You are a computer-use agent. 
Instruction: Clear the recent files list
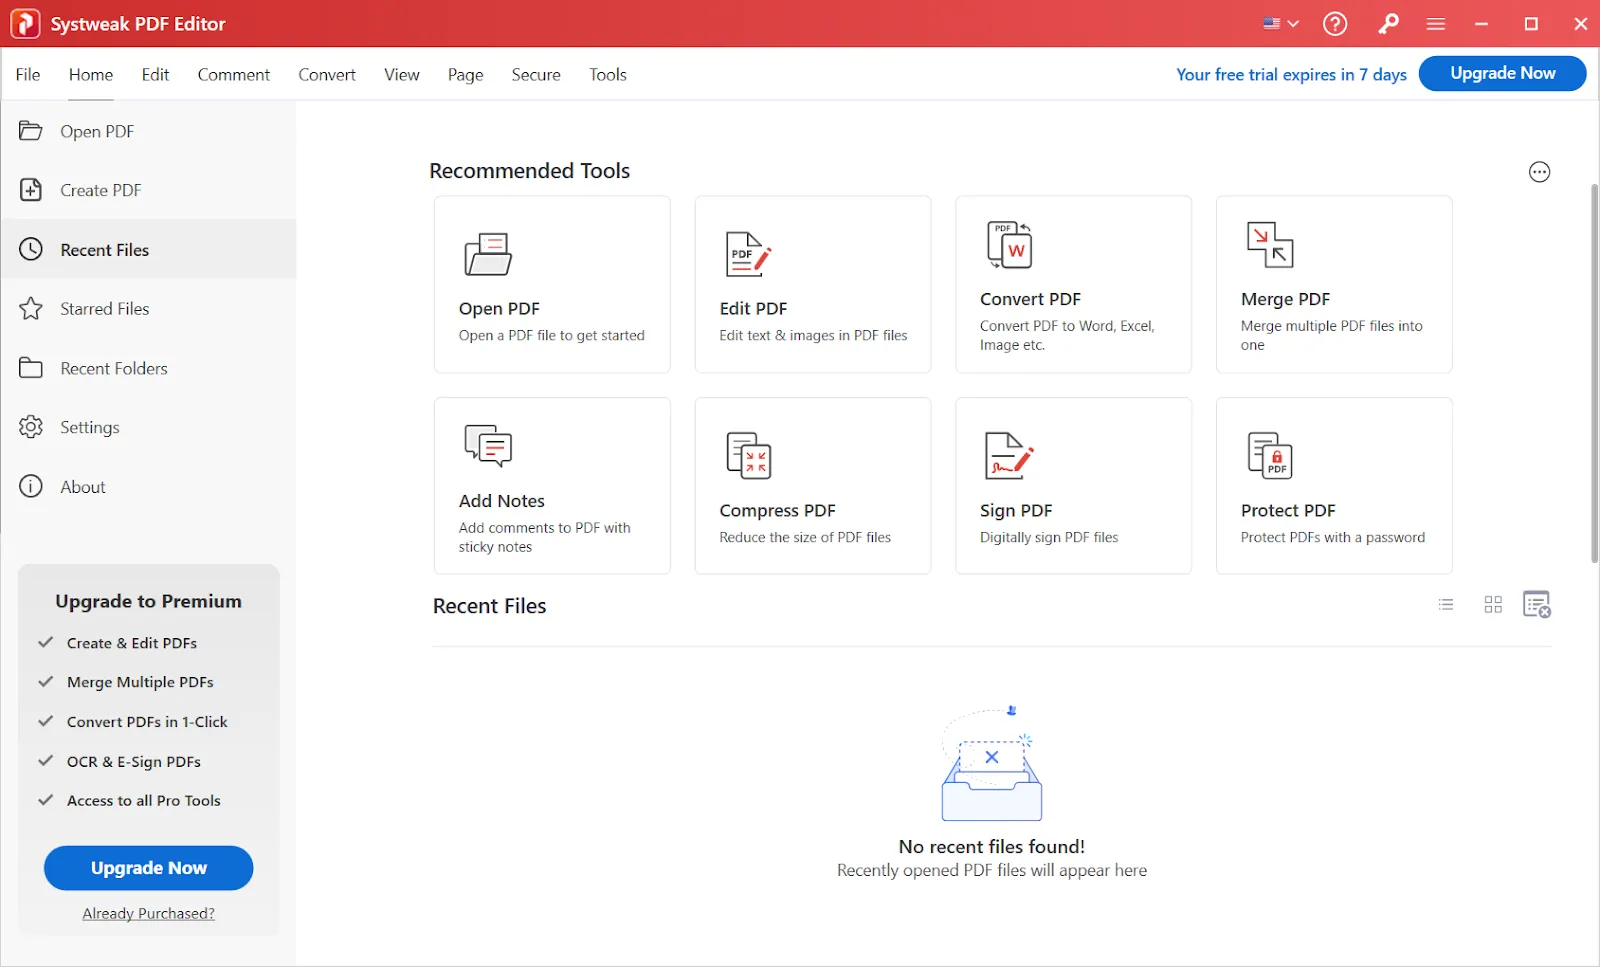pos(1538,604)
